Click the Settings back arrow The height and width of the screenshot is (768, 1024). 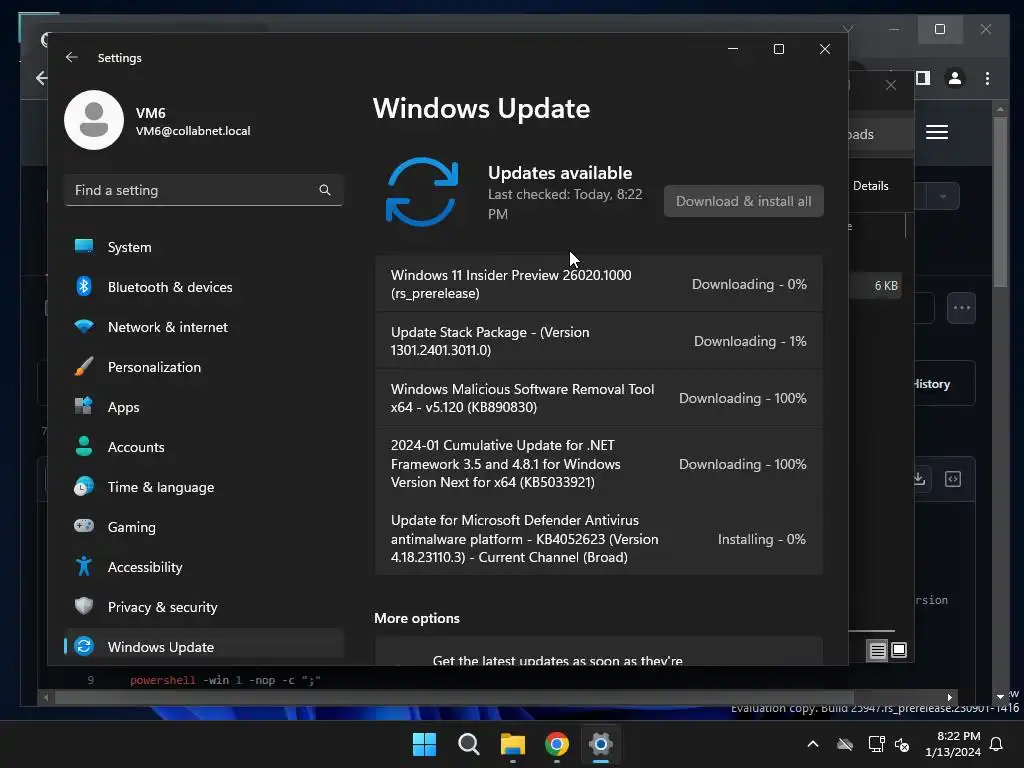(x=72, y=57)
